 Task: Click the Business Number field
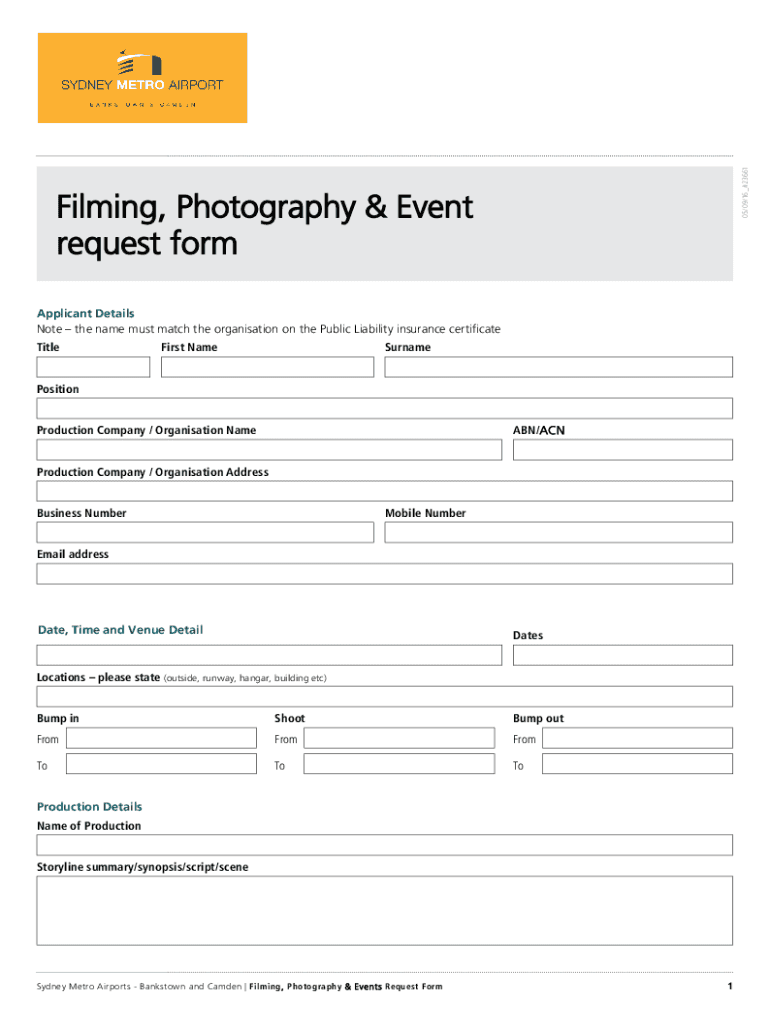(205, 532)
